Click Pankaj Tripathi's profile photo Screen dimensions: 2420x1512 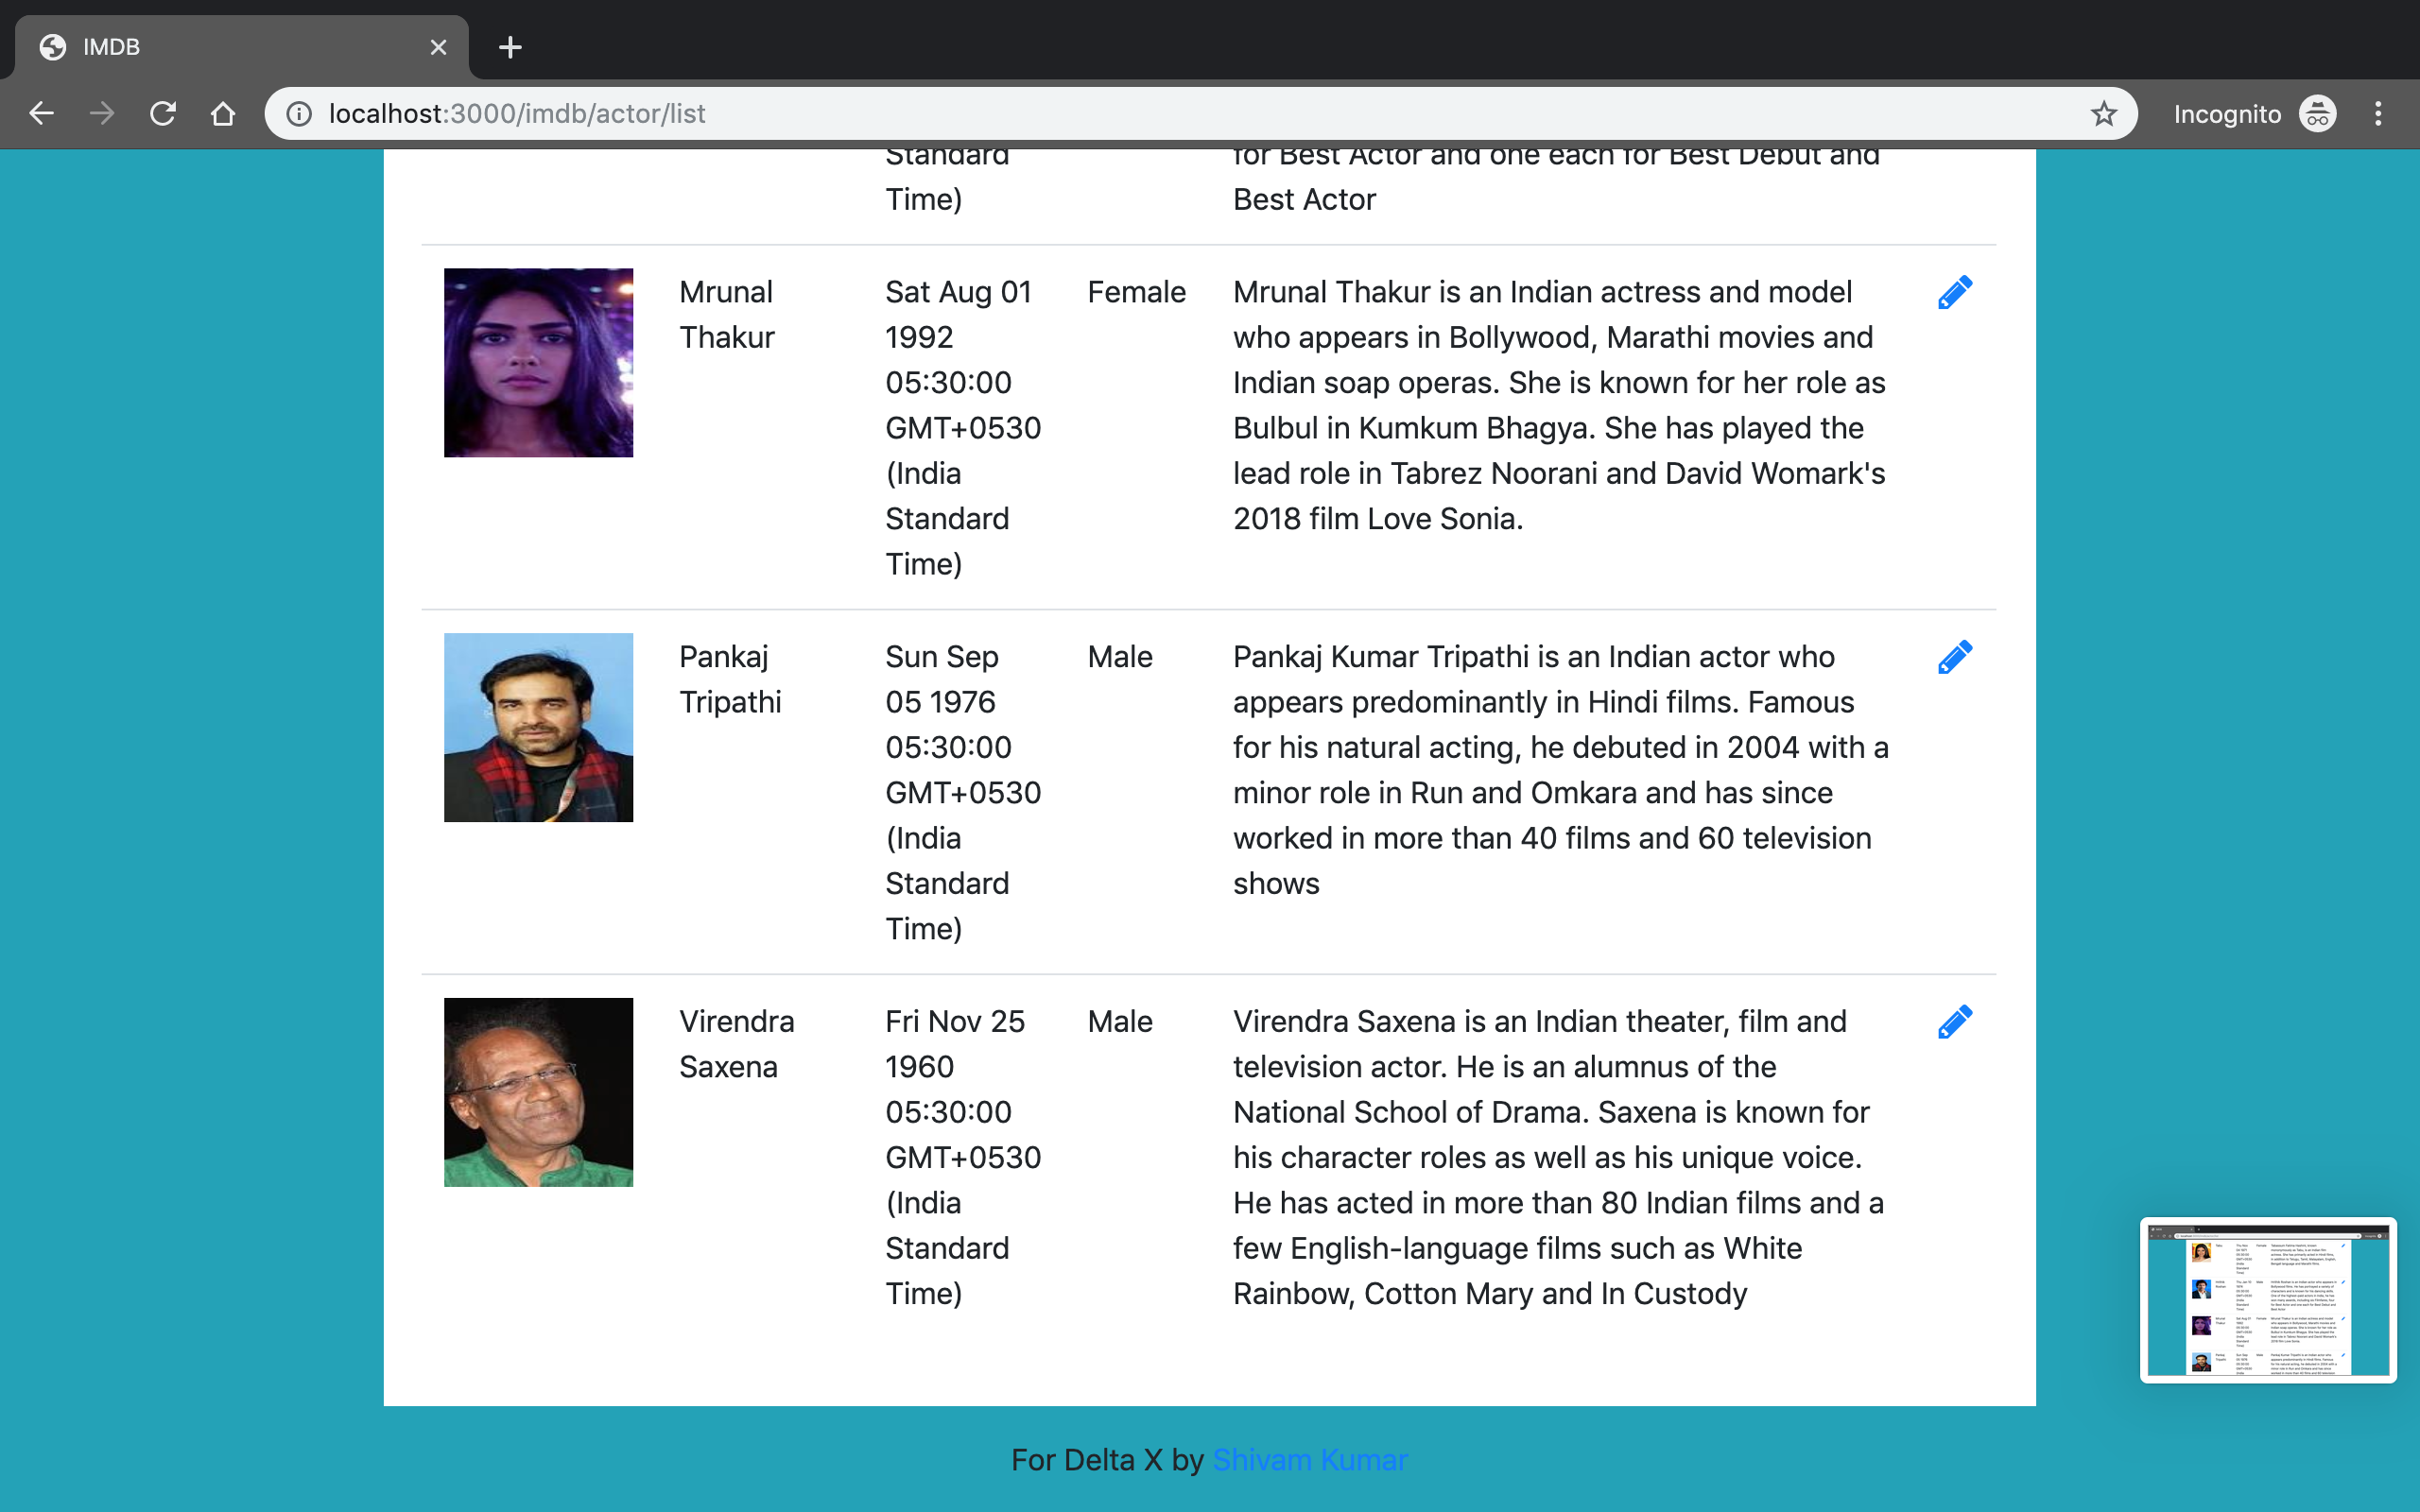(537, 727)
